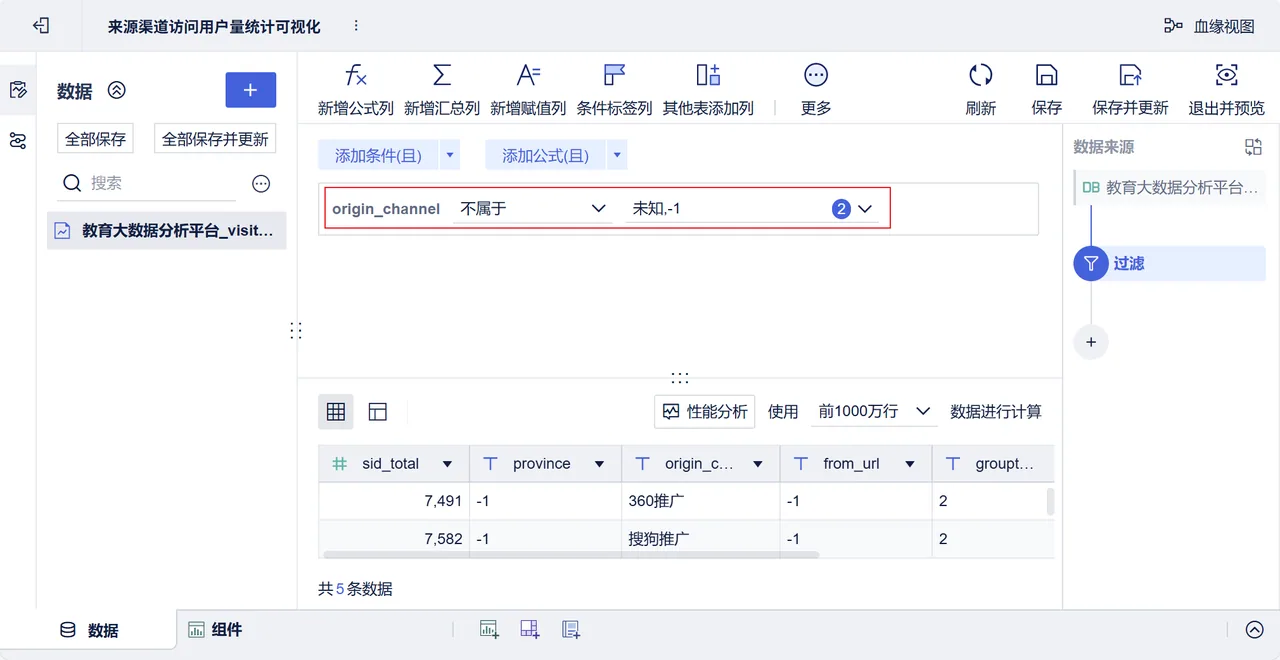Select the settings sliders sidebar icon
The width and height of the screenshot is (1280, 660).
point(18,140)
